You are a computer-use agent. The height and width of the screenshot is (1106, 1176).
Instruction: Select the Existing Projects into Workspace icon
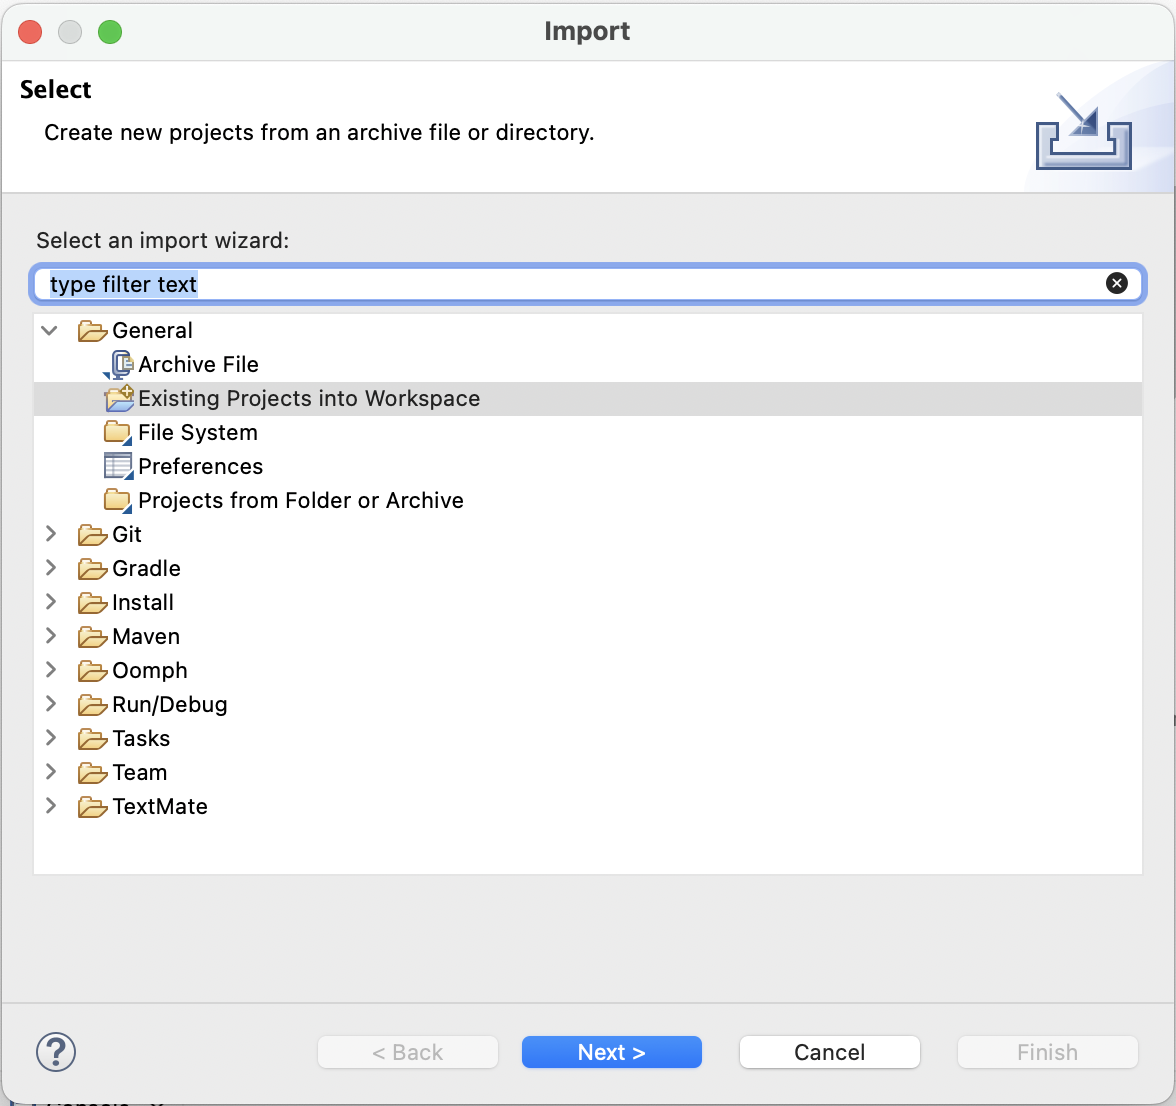point(118,398)
